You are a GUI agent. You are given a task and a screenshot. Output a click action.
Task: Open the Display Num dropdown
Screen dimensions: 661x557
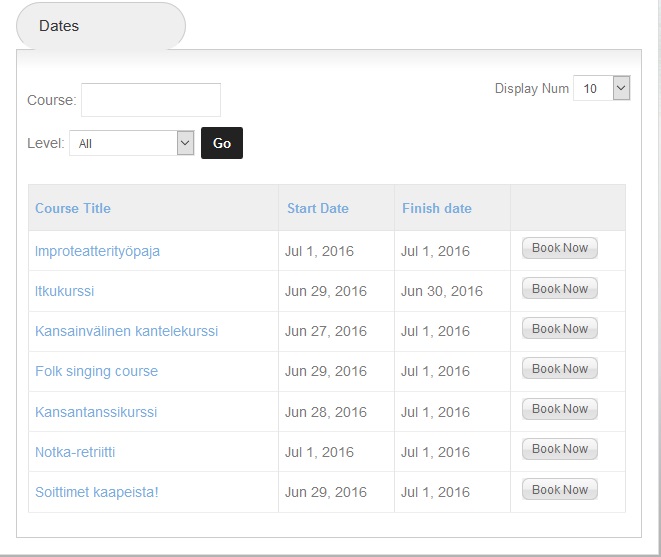(x=601, y=89)
